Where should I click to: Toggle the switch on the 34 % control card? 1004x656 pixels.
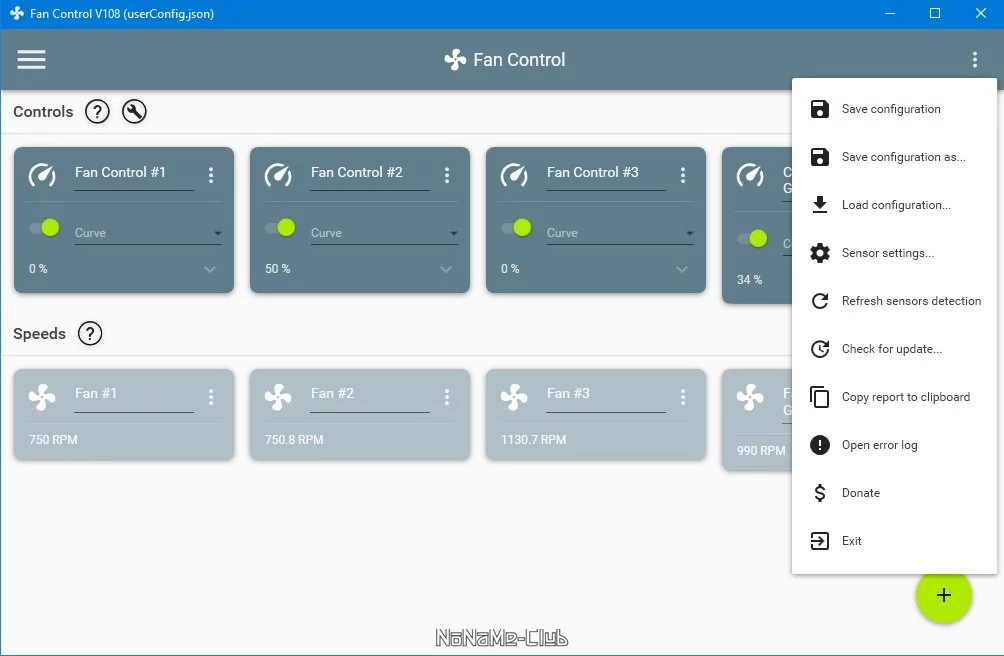pyautogui.click(x=753, y=238)
